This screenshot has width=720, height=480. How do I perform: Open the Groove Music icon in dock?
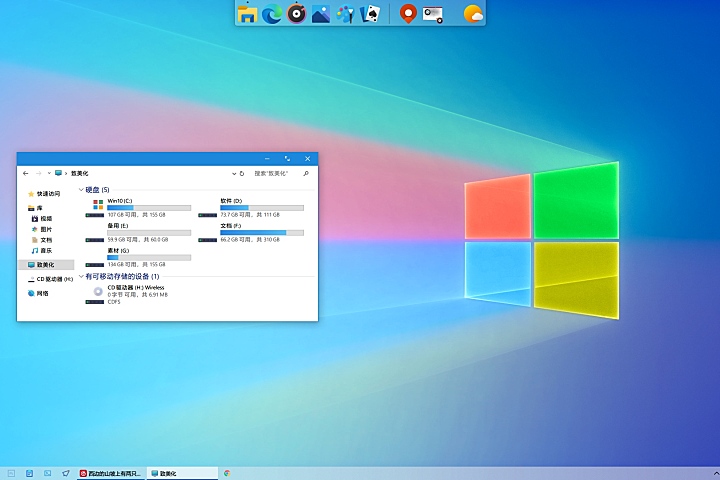click(x=297, y=13)
